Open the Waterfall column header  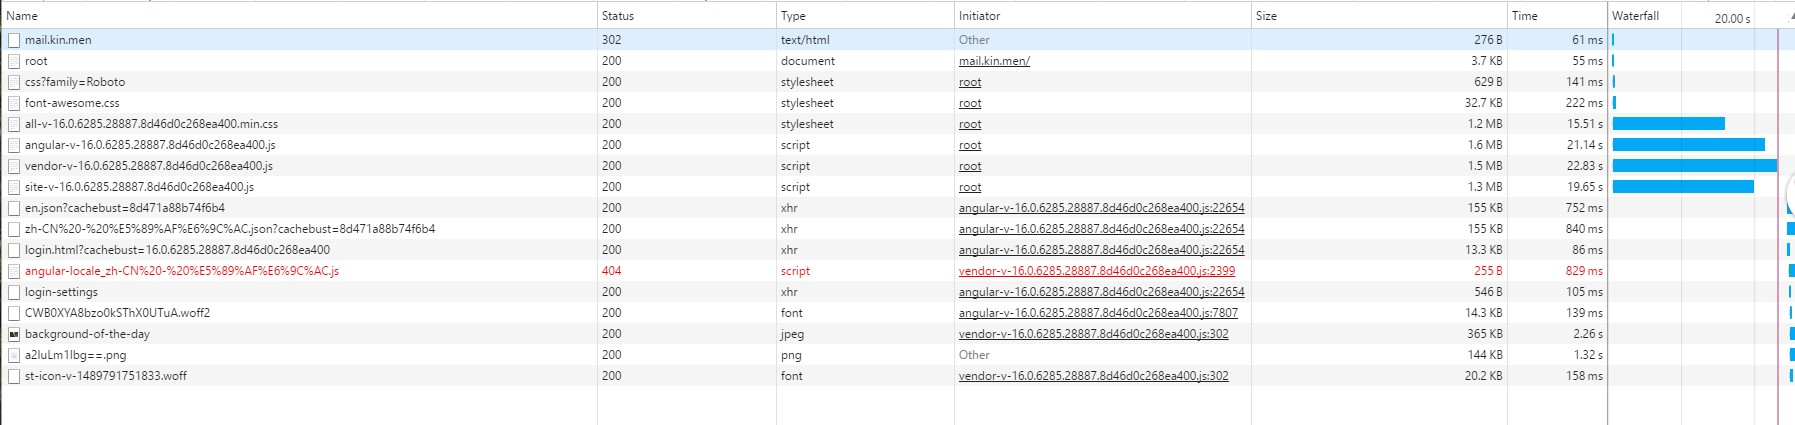coord(1635,16)
